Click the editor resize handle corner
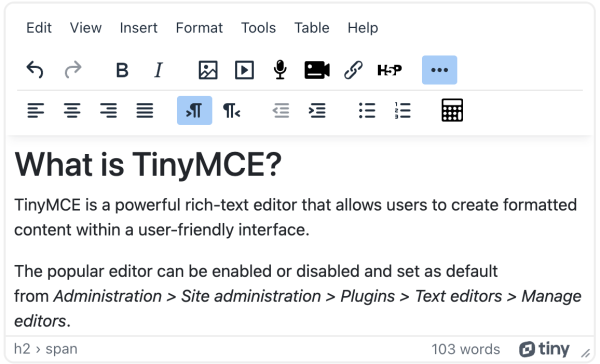600x364 pixels. pyautogui.click(x=585, y=353)
